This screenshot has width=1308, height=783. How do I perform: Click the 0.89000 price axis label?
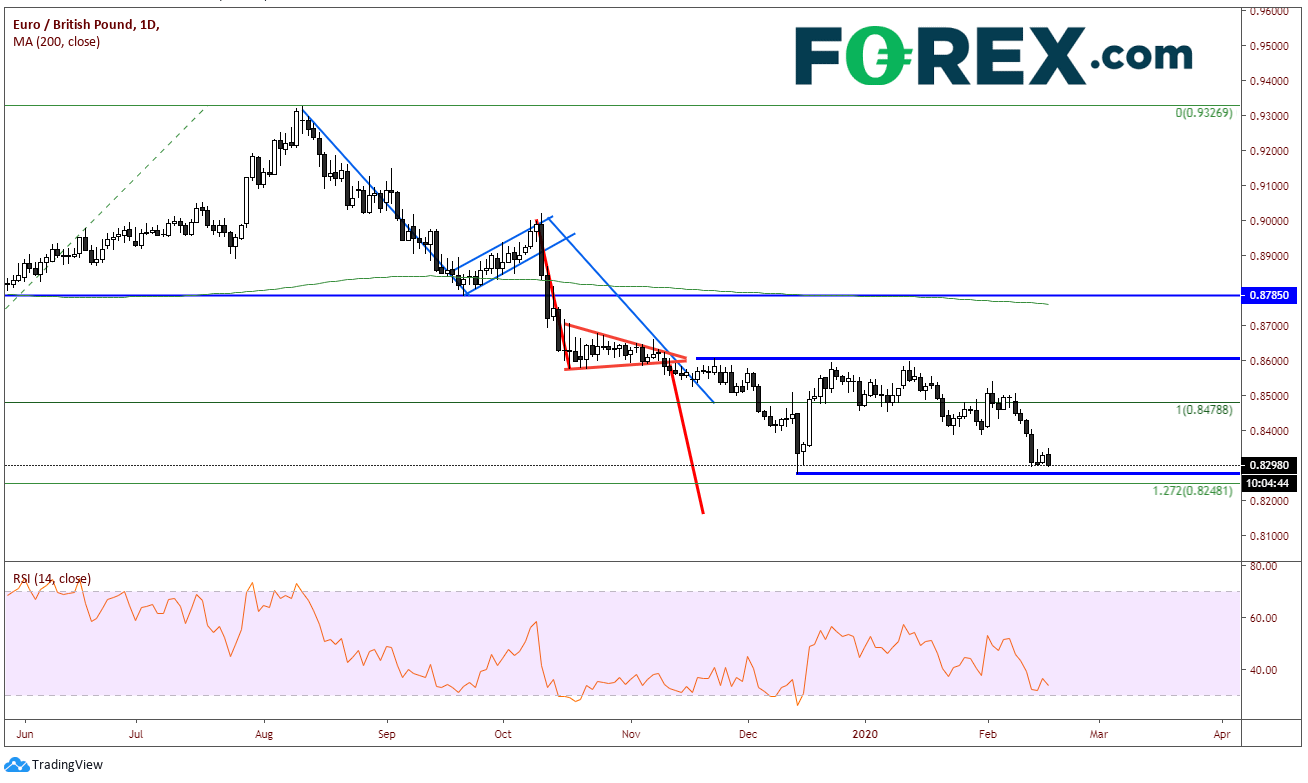pyautogui.click(x=1267, y=256)
